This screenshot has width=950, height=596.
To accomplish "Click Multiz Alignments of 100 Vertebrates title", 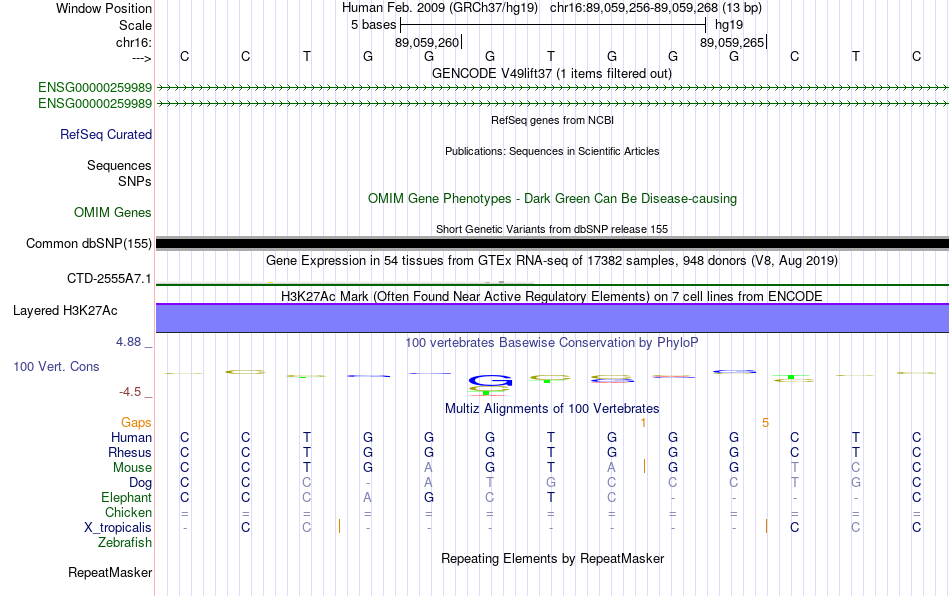I will pos(552,408).
